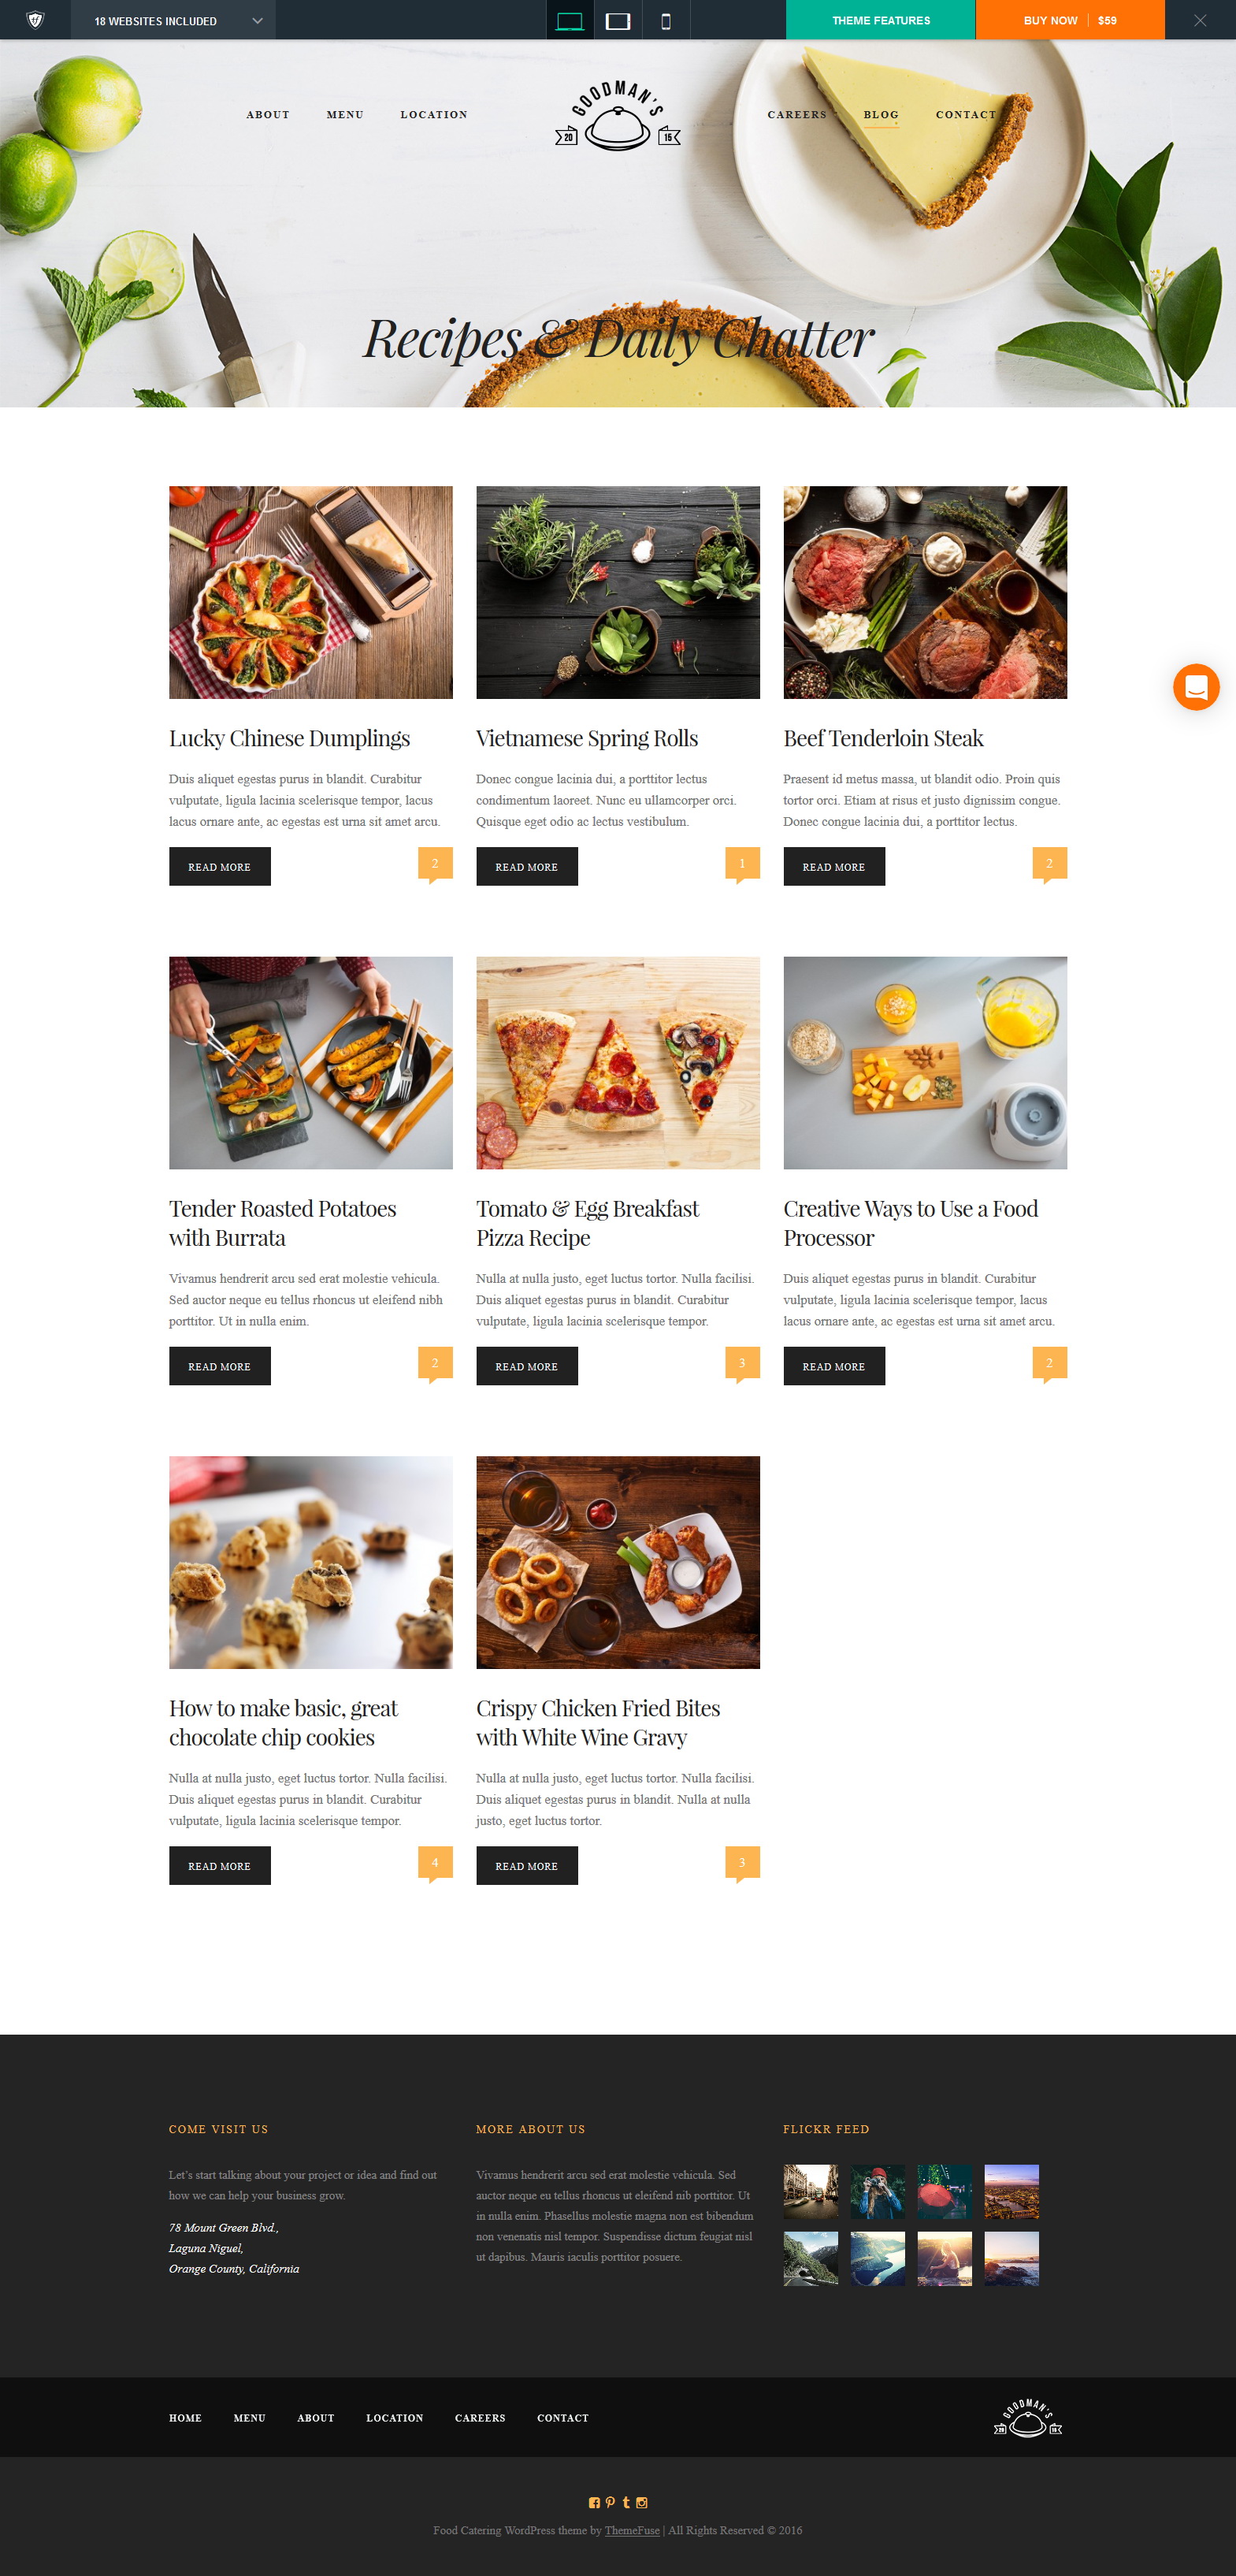Open comment count for Lucky Chinese Dumplings
Screen dimensions: 1236x2576
[435, 865]
